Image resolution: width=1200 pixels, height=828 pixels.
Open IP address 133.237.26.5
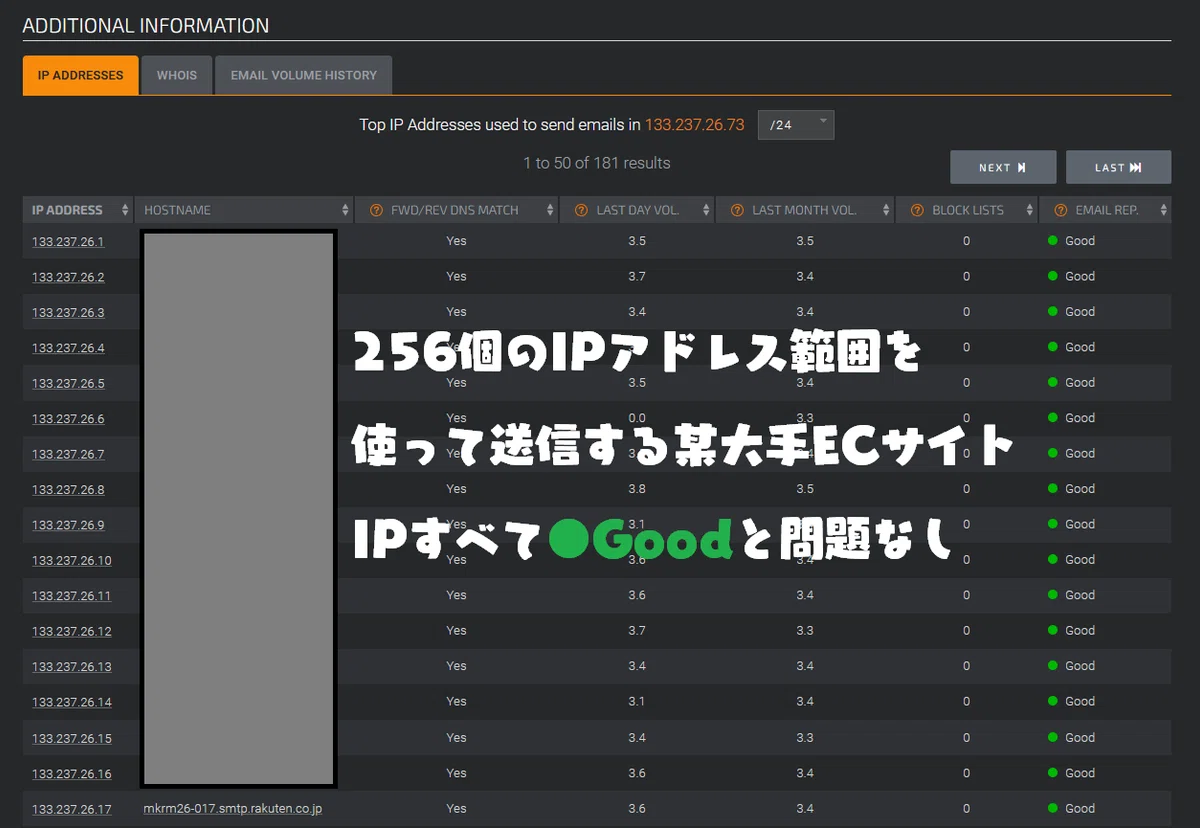[68, 384]
